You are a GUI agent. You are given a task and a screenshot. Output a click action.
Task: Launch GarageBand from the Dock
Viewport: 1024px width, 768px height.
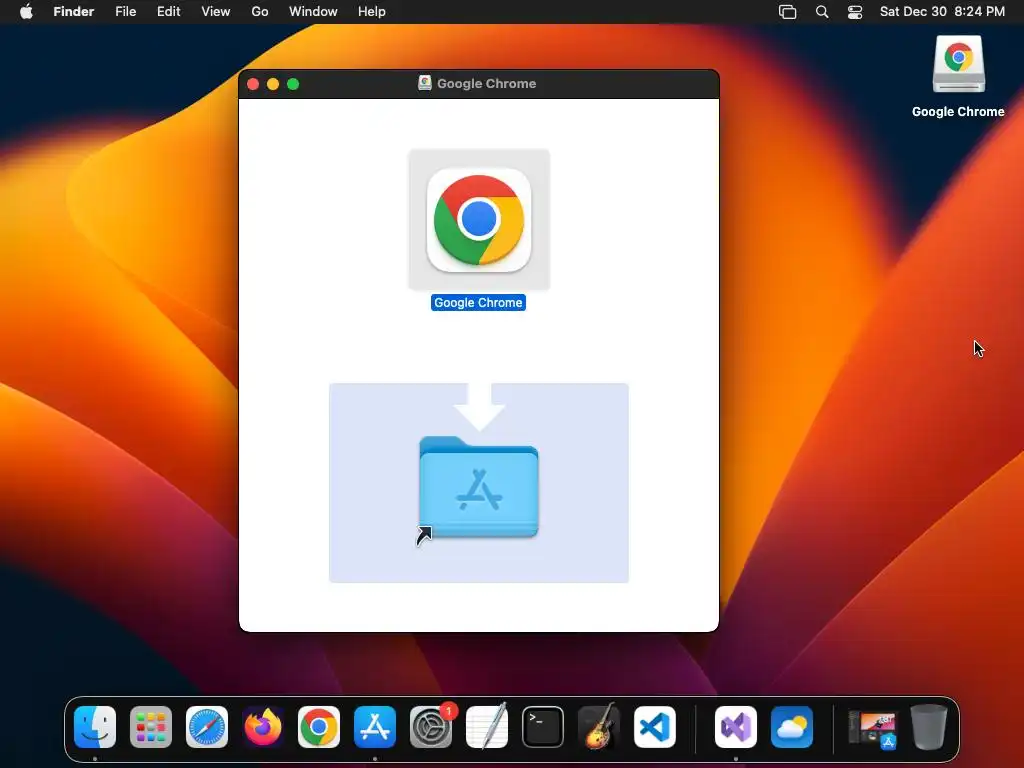599,726
